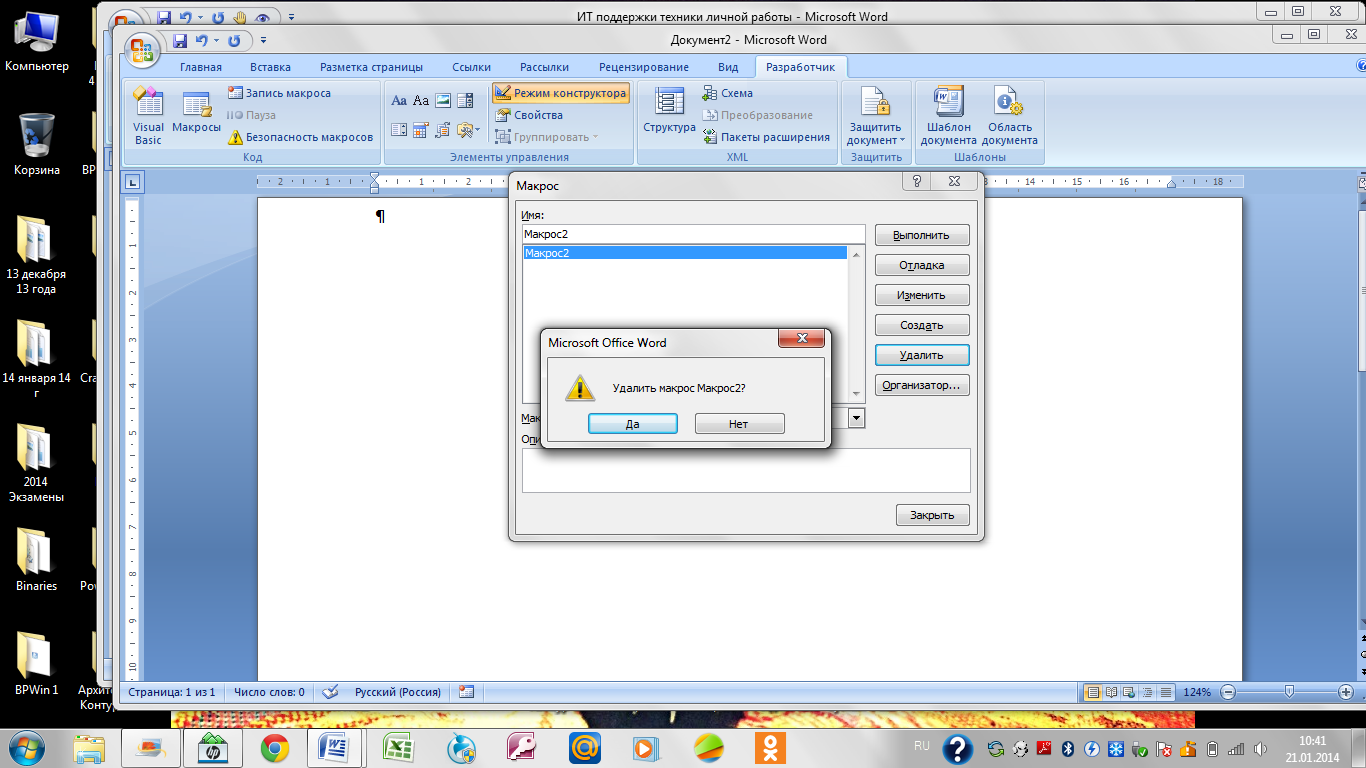The image size is (1366, 768).
Task: Confirm deletion with Да
Action: point(633,424)
